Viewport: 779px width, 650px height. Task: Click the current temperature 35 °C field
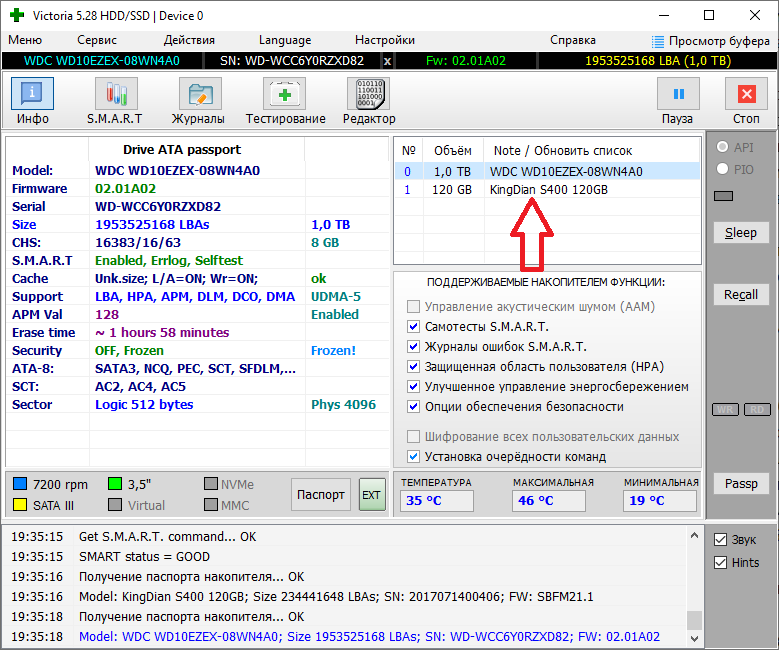437,500
